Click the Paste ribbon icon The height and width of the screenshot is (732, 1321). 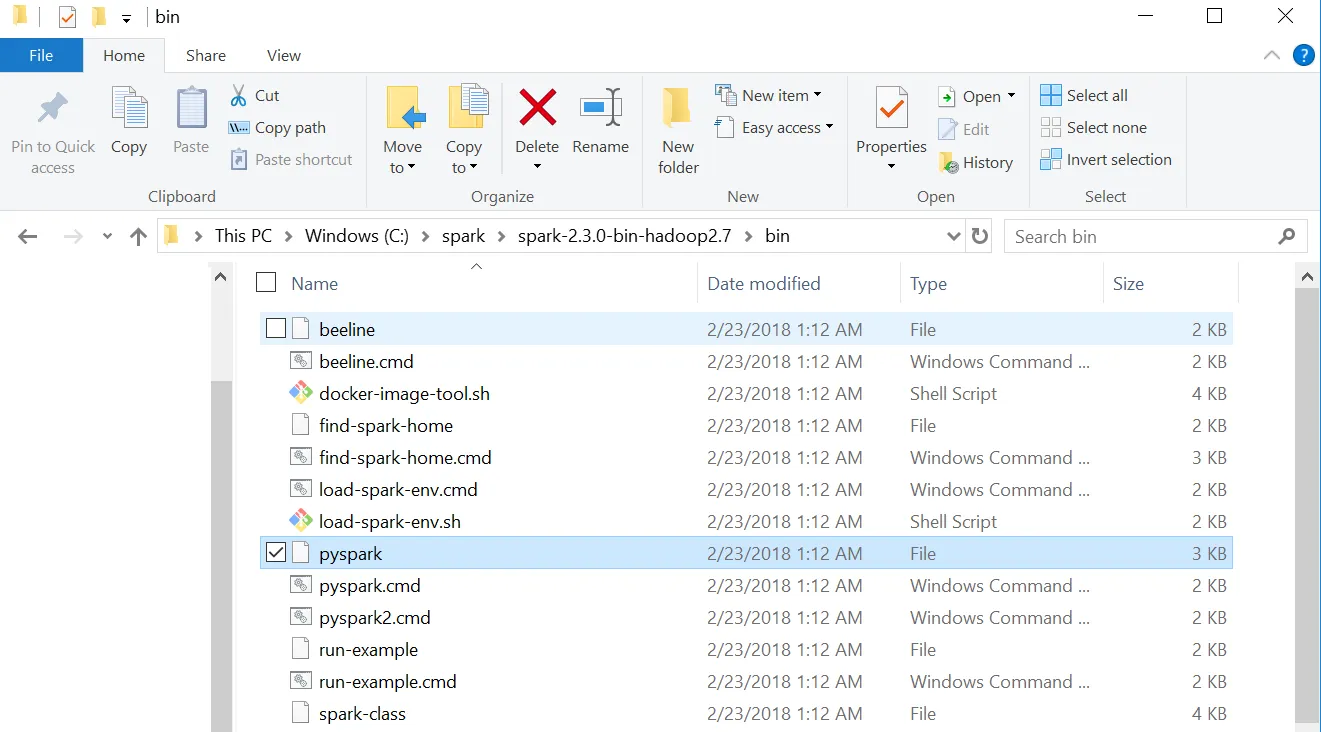point(191,122)
